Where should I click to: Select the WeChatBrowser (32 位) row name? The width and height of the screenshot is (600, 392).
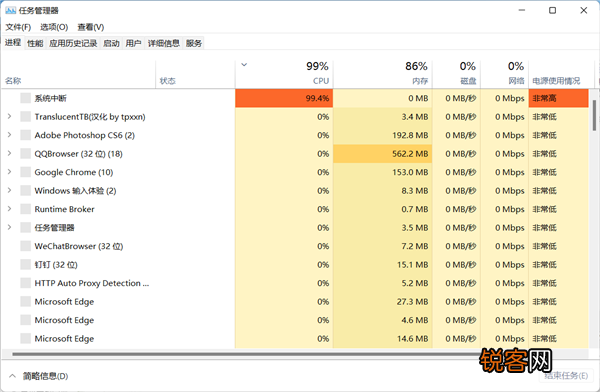click(79, 246)
